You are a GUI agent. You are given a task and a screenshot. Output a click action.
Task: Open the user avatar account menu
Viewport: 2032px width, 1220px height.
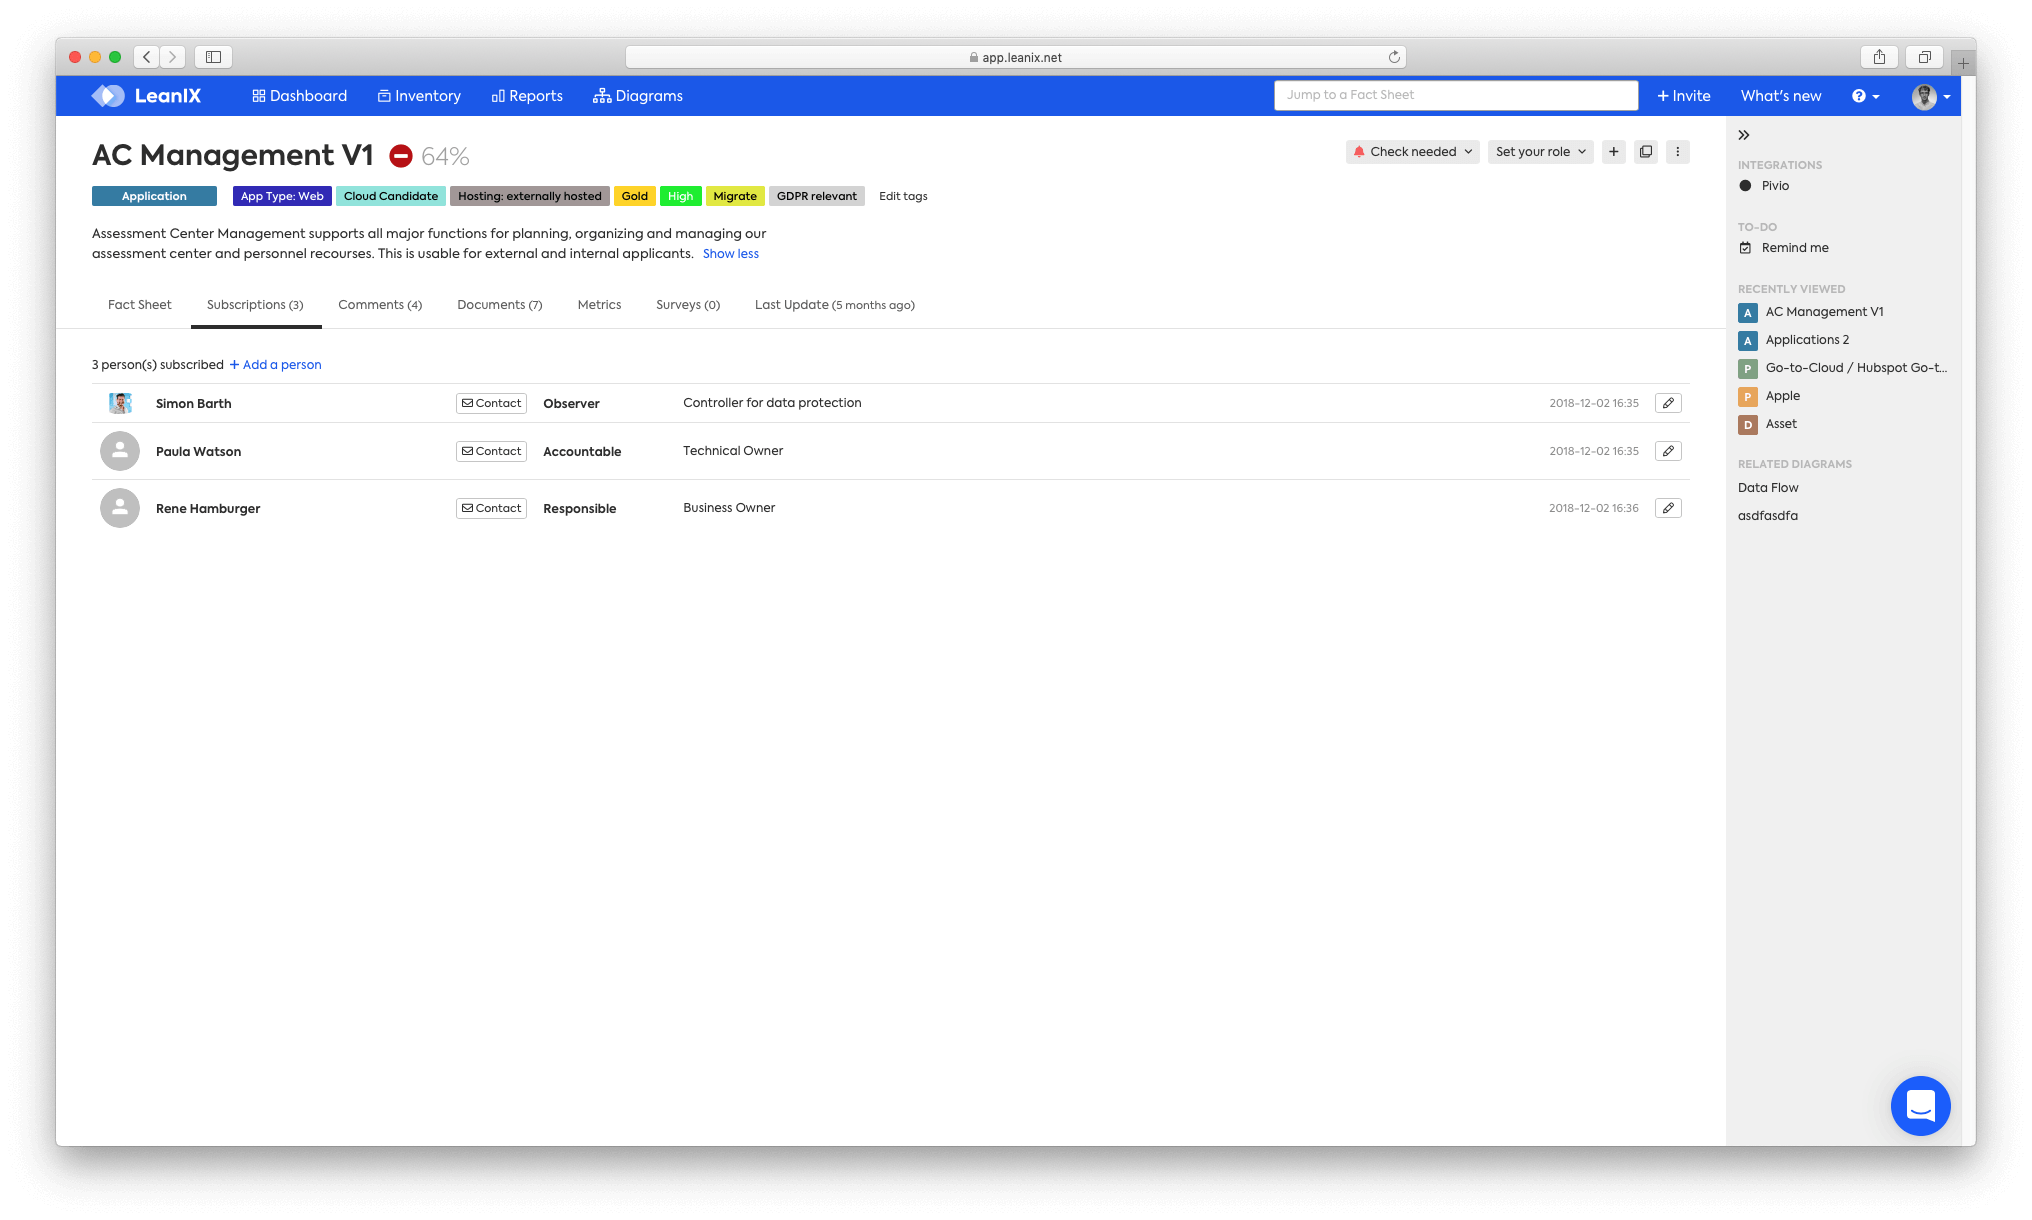(x=1930, y=96)
